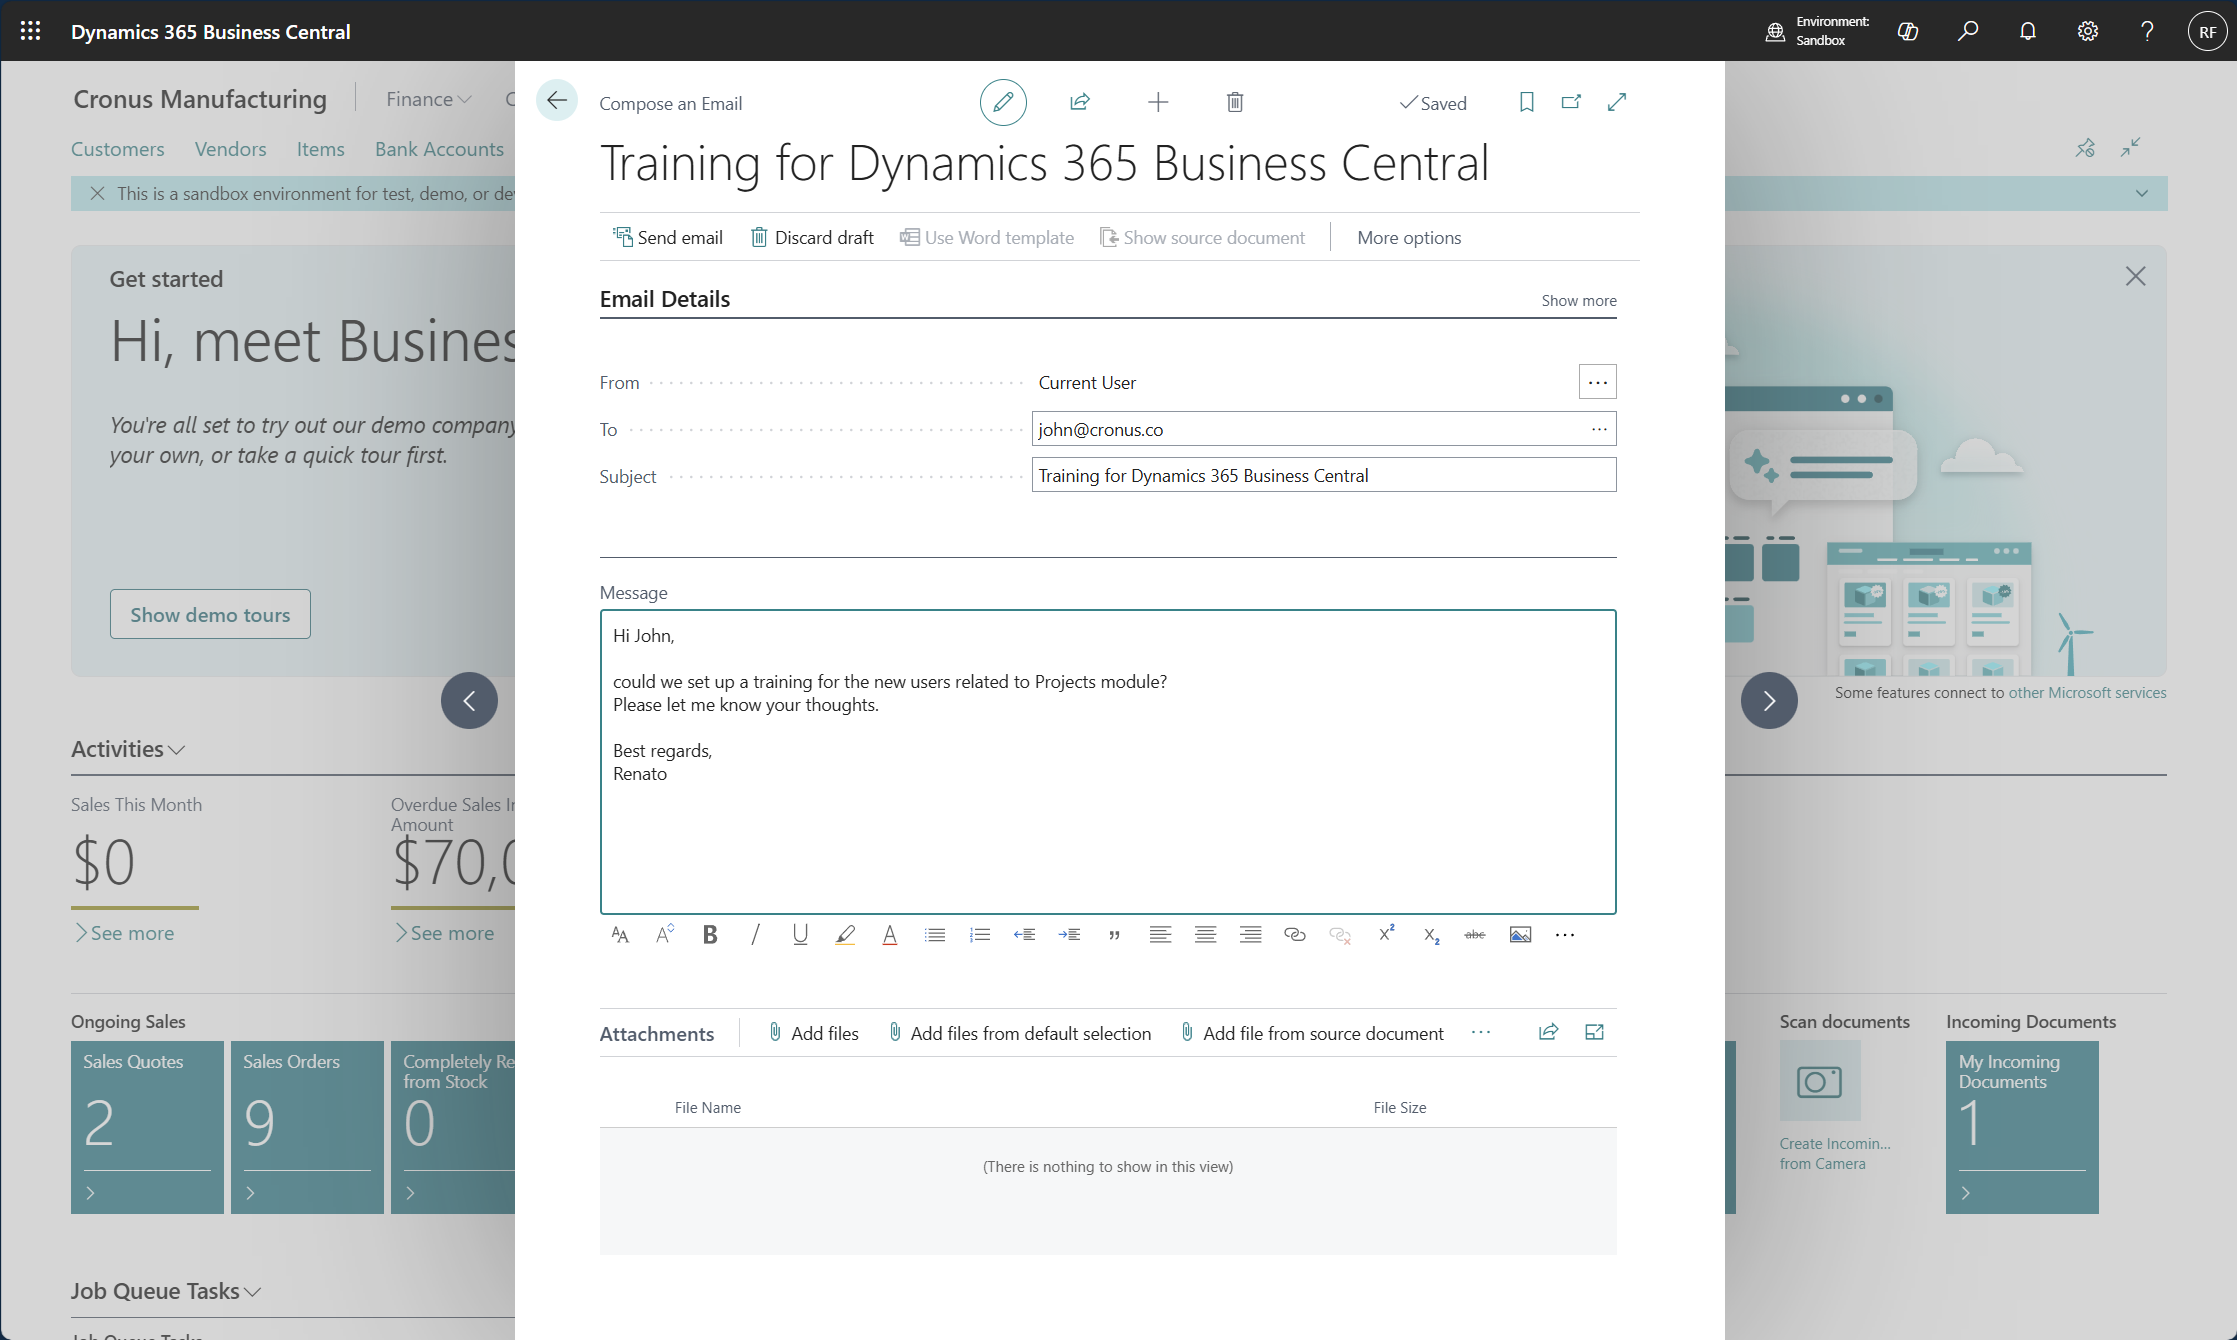The image size is (2237, 1340).
Task: Go to next Get started slide
Action: (1769, 700)
